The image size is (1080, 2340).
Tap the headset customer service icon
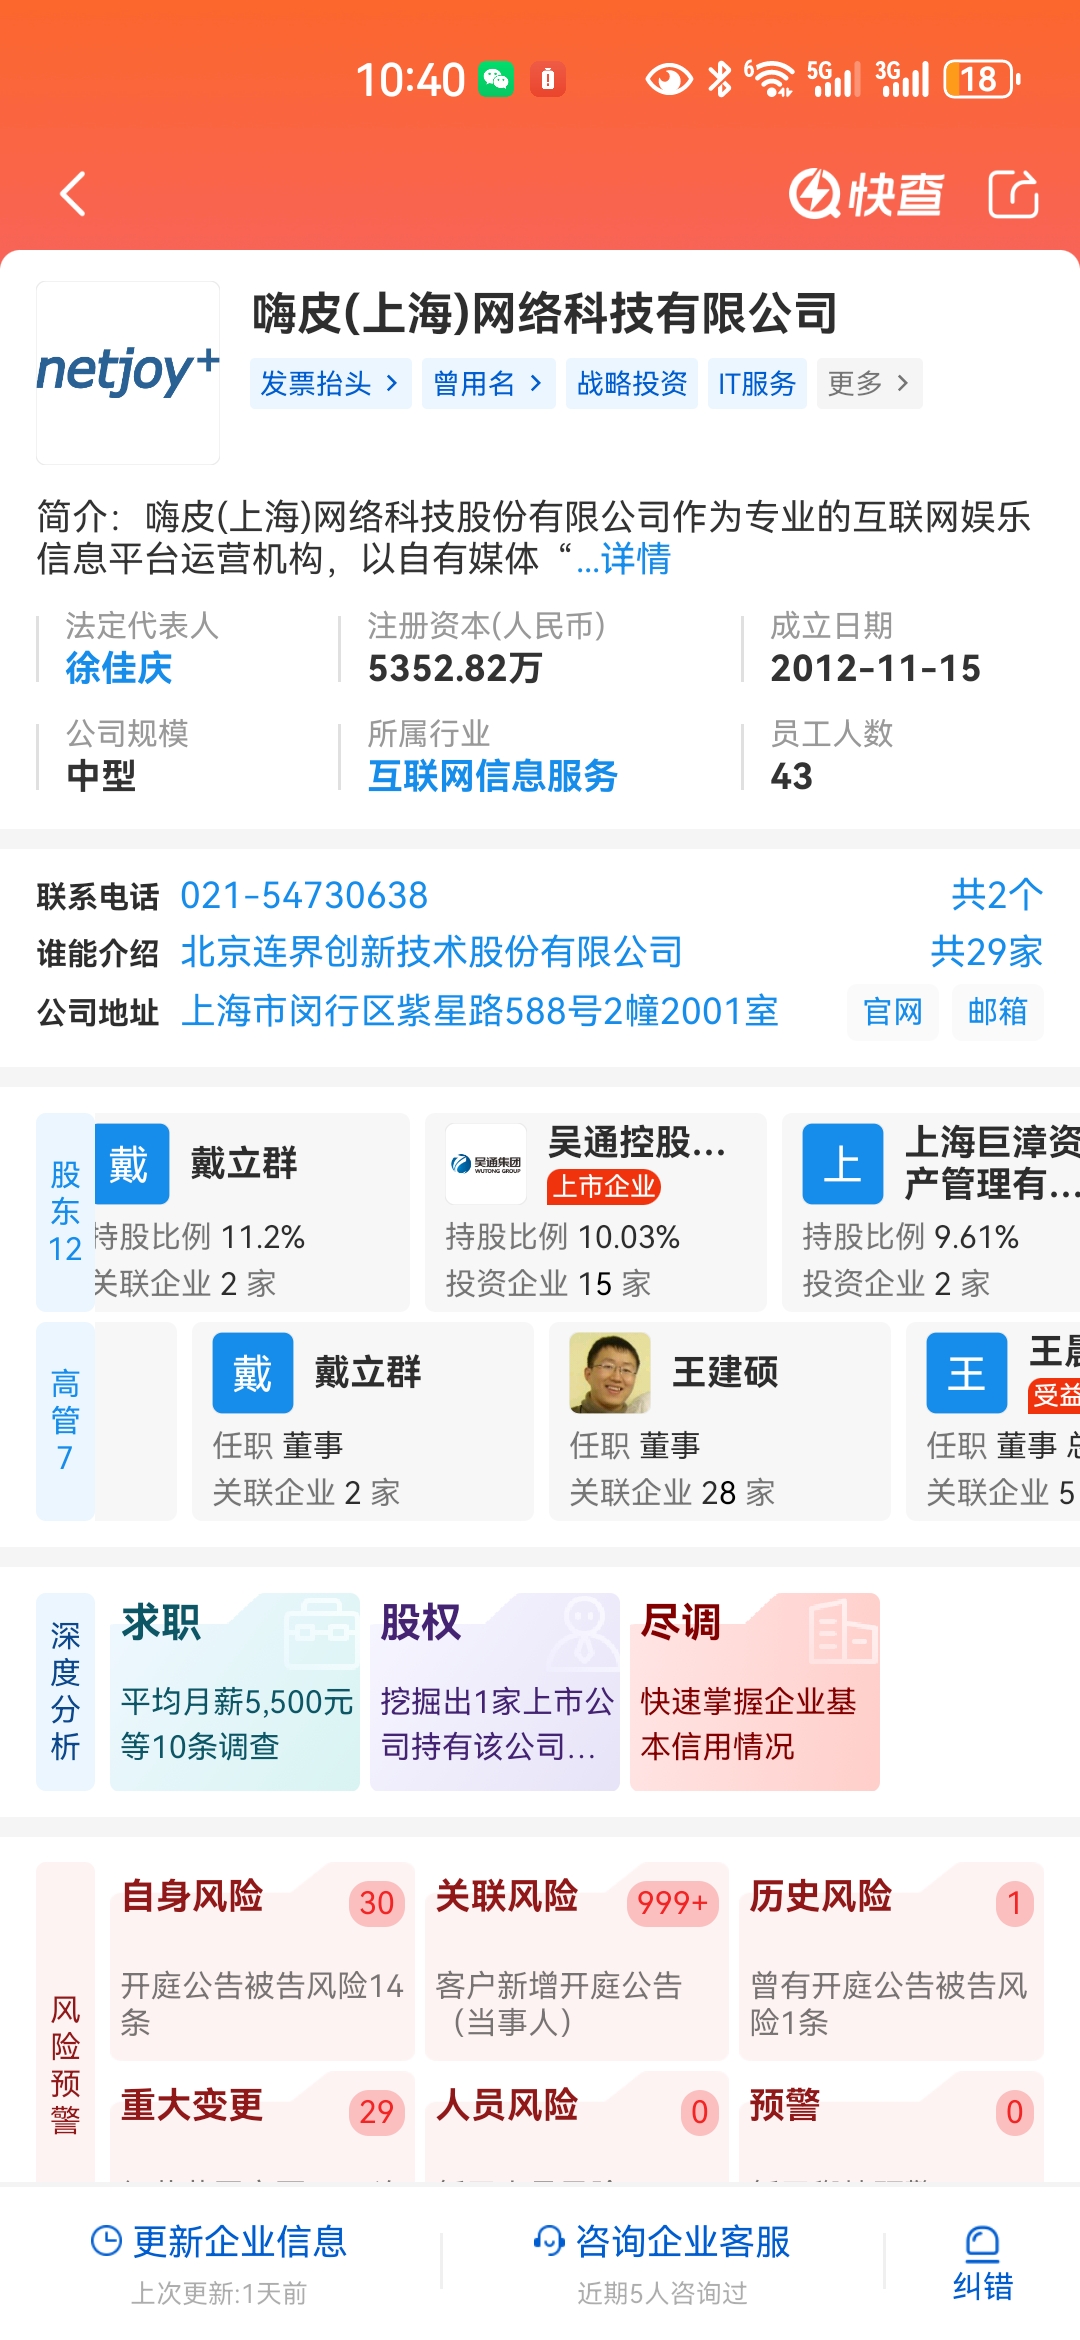[549, 2241]
